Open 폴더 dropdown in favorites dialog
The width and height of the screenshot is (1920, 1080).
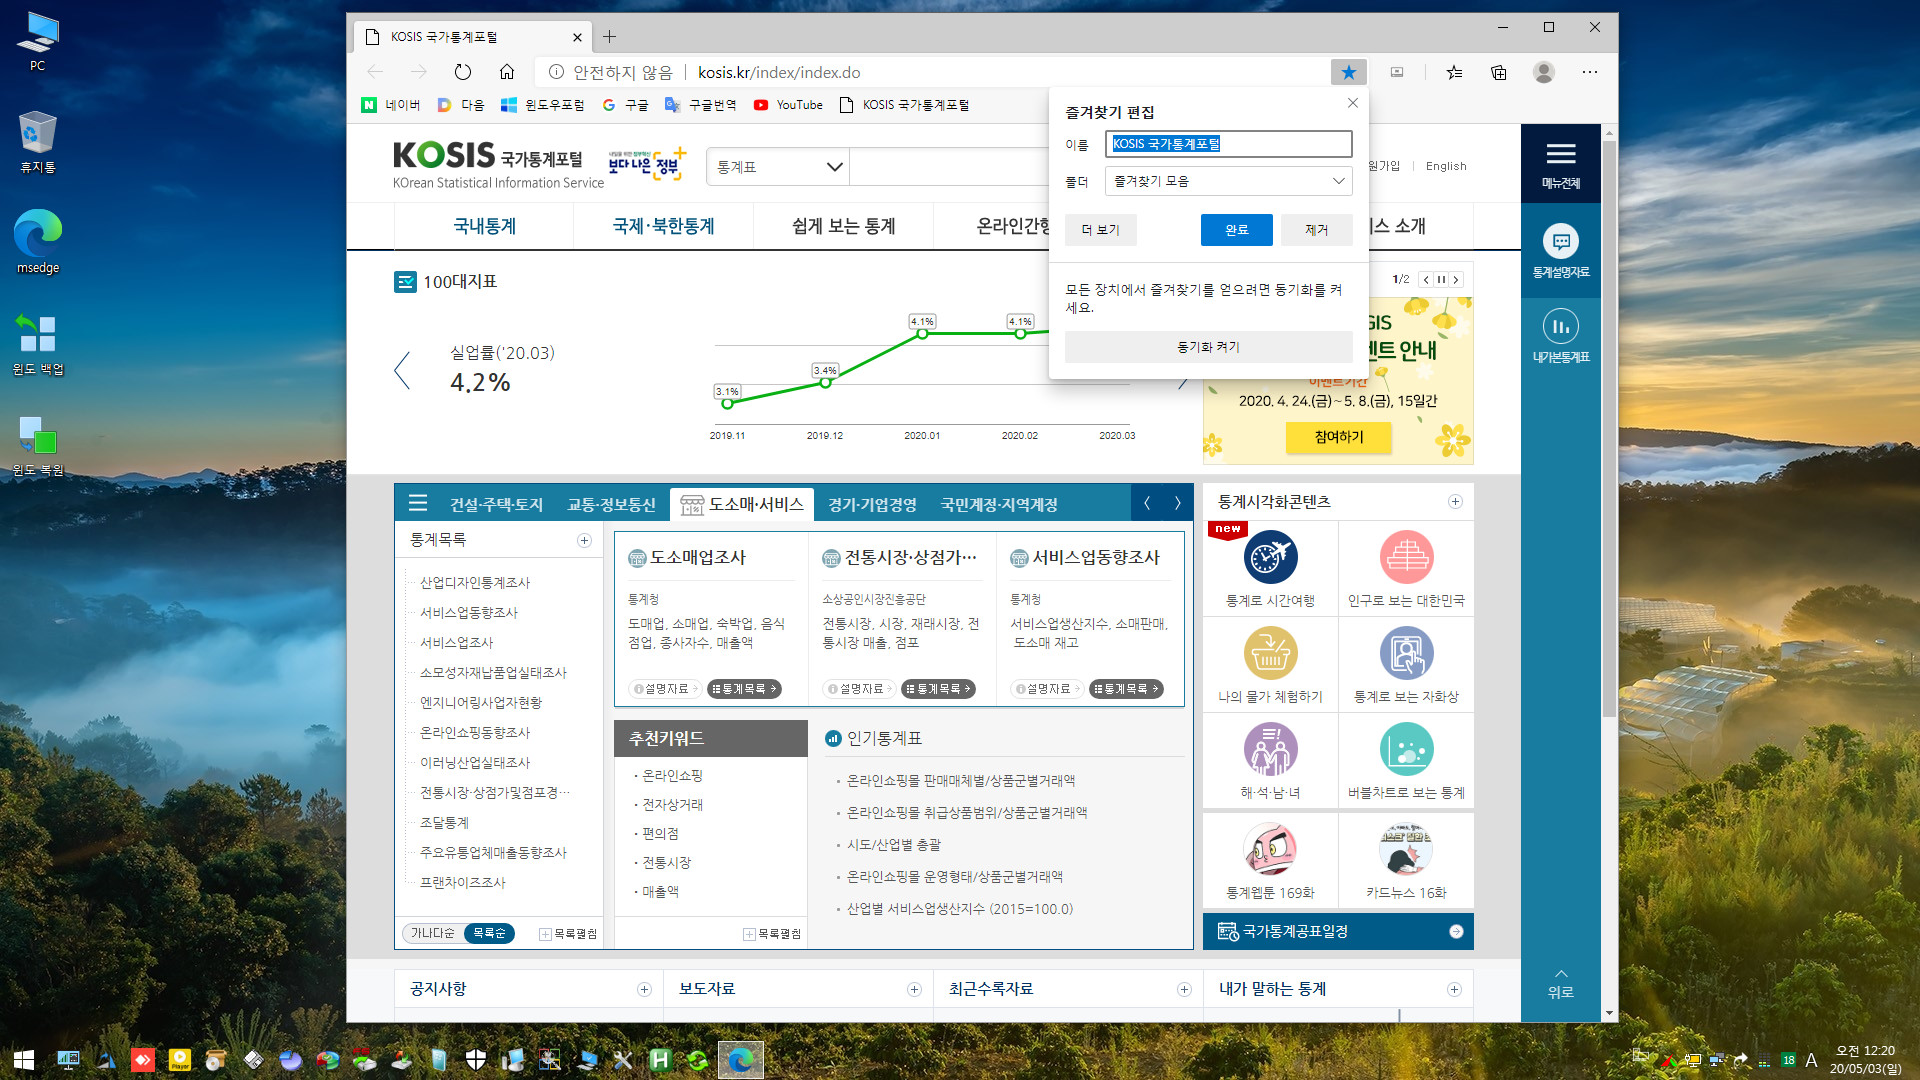tap(1228, 181)
